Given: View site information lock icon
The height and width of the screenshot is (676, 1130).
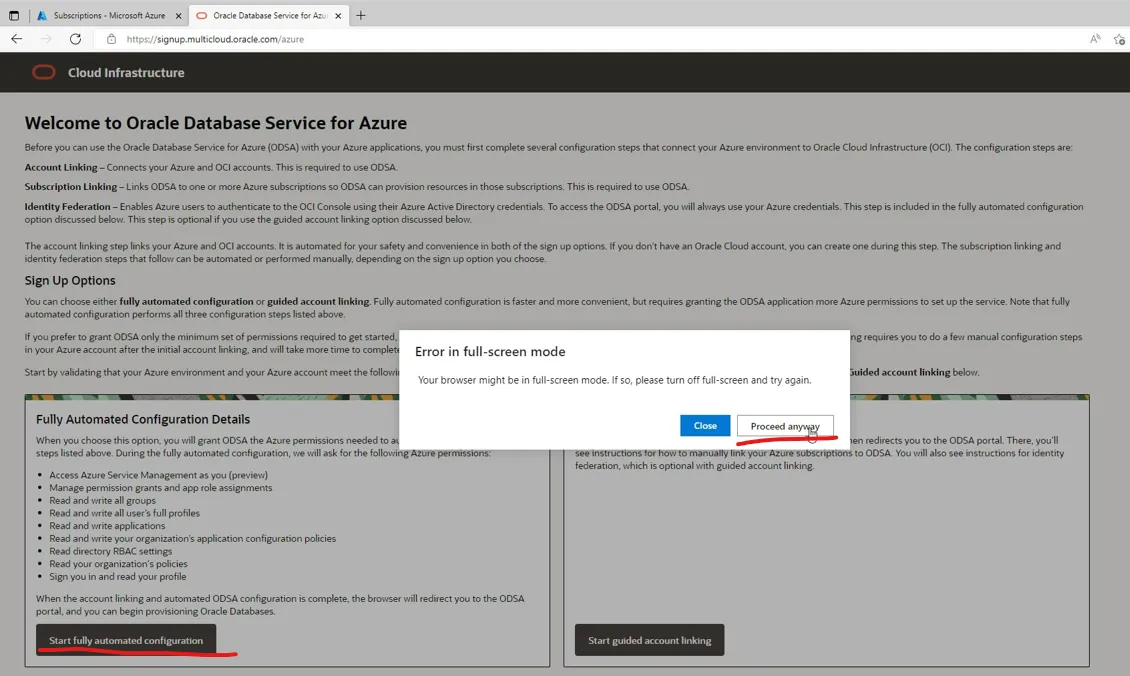Looking at the screenshot, I should [x=111, y=39].
